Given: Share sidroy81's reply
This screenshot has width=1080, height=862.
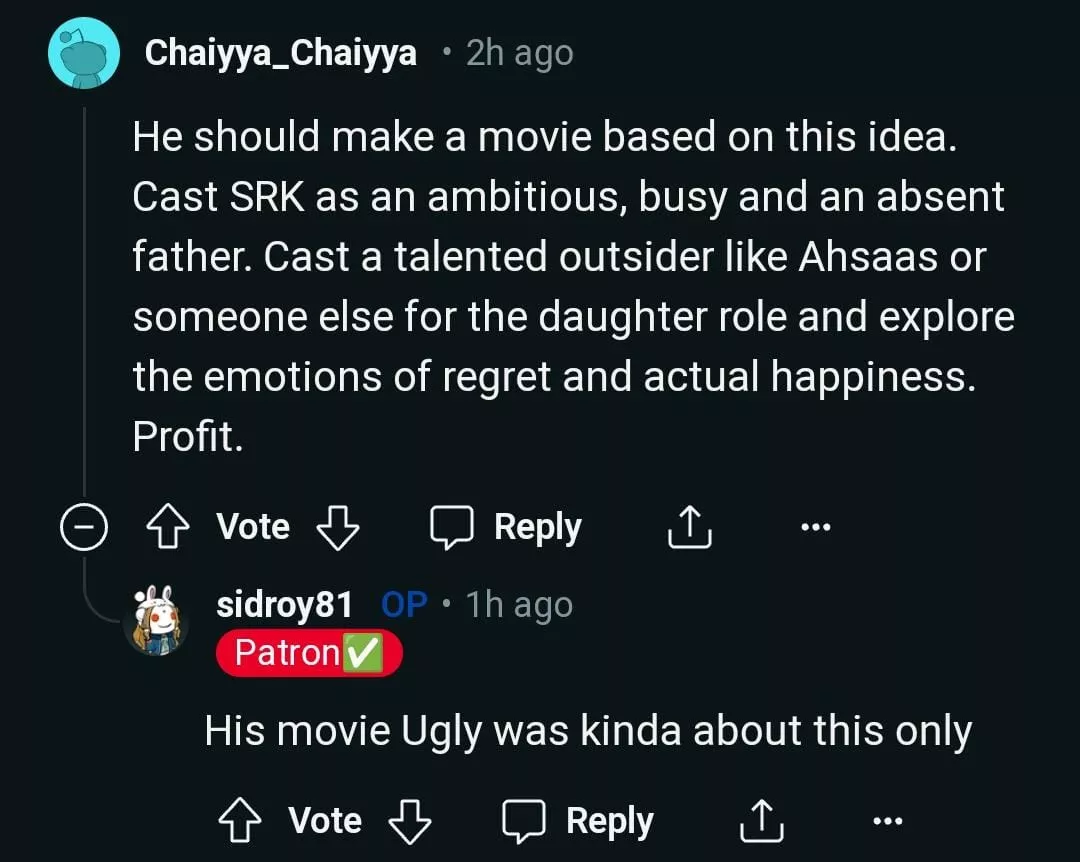Looking at the screenshot, I should (761, 821).
